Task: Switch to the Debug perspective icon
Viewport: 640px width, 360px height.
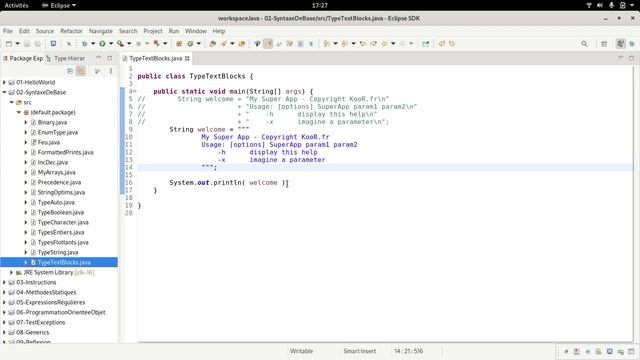Action: coord(632,44)
